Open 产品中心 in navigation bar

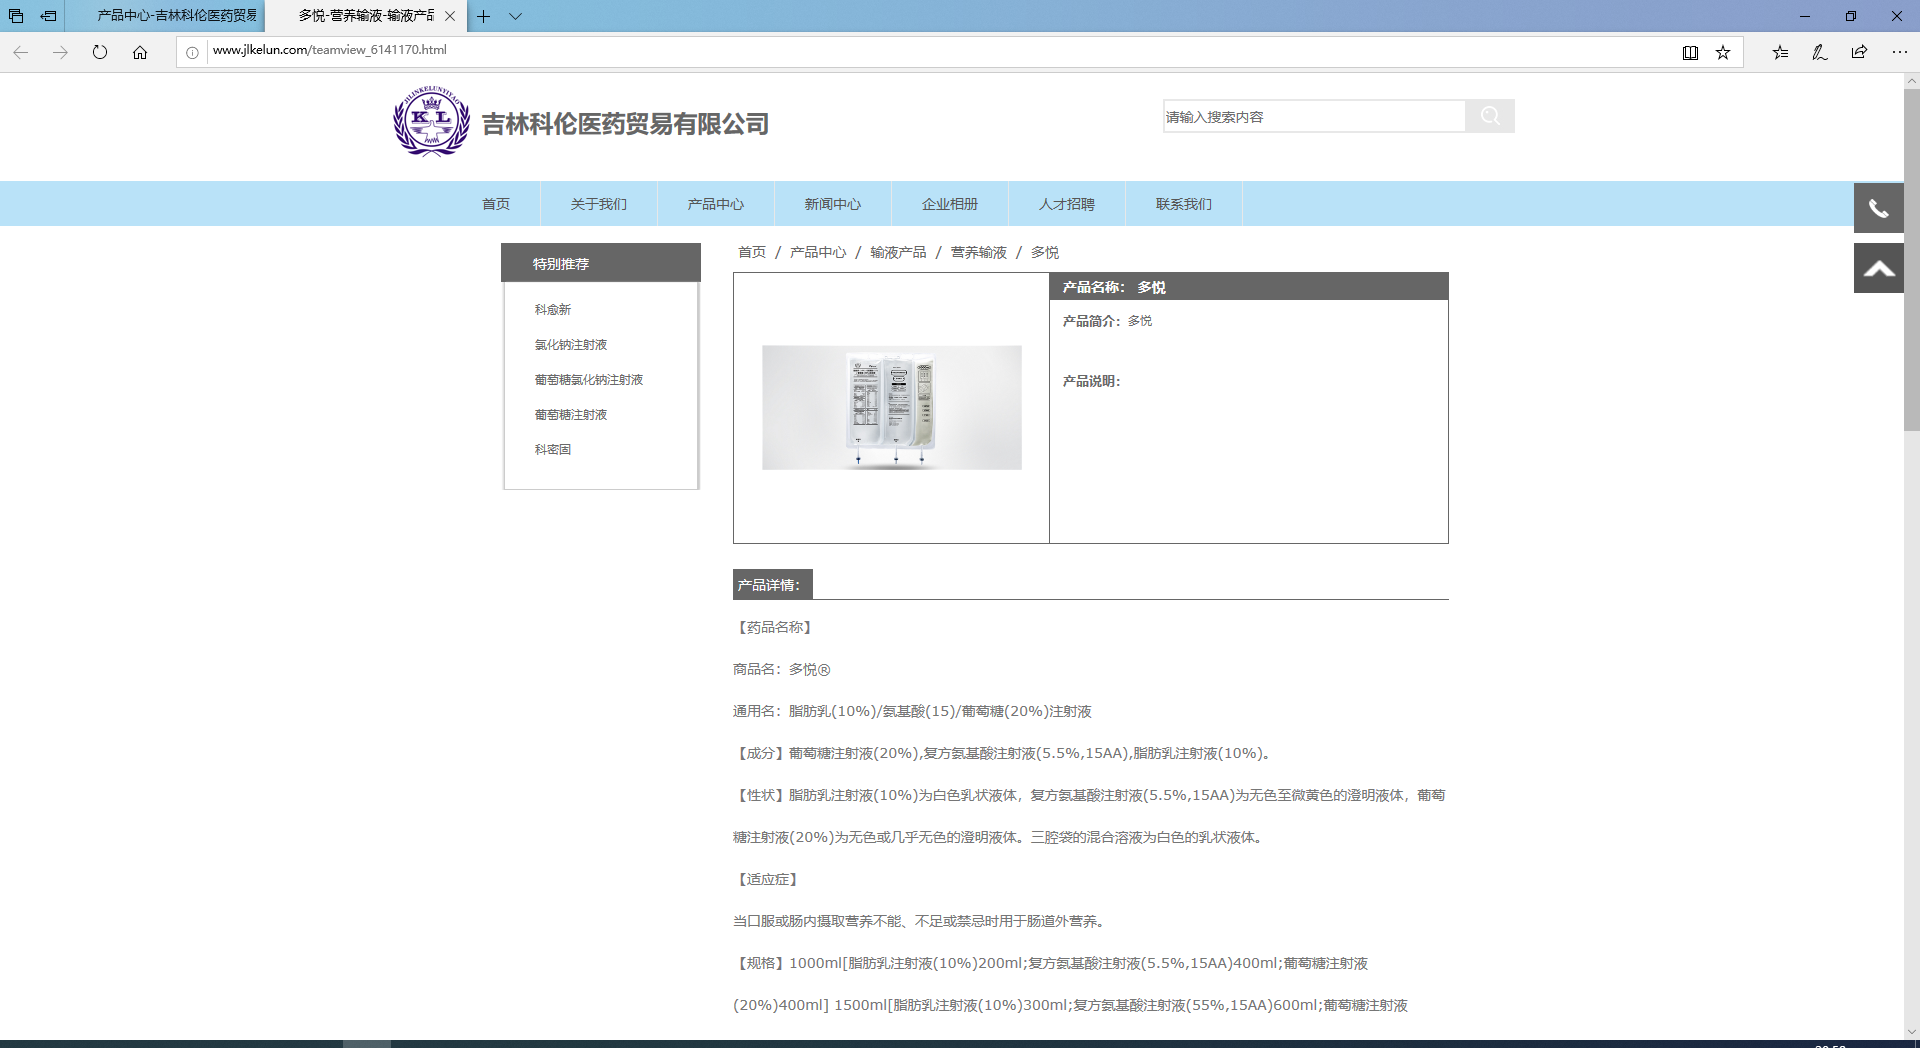[716, 204]
